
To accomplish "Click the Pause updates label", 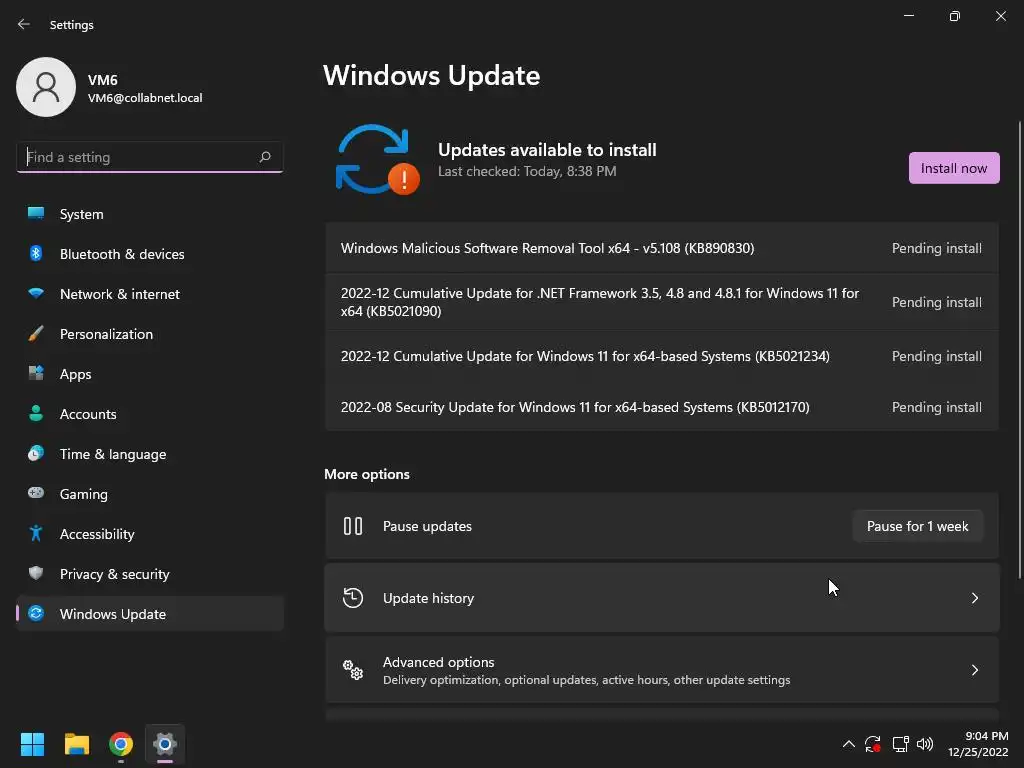I will coord(427,526).
